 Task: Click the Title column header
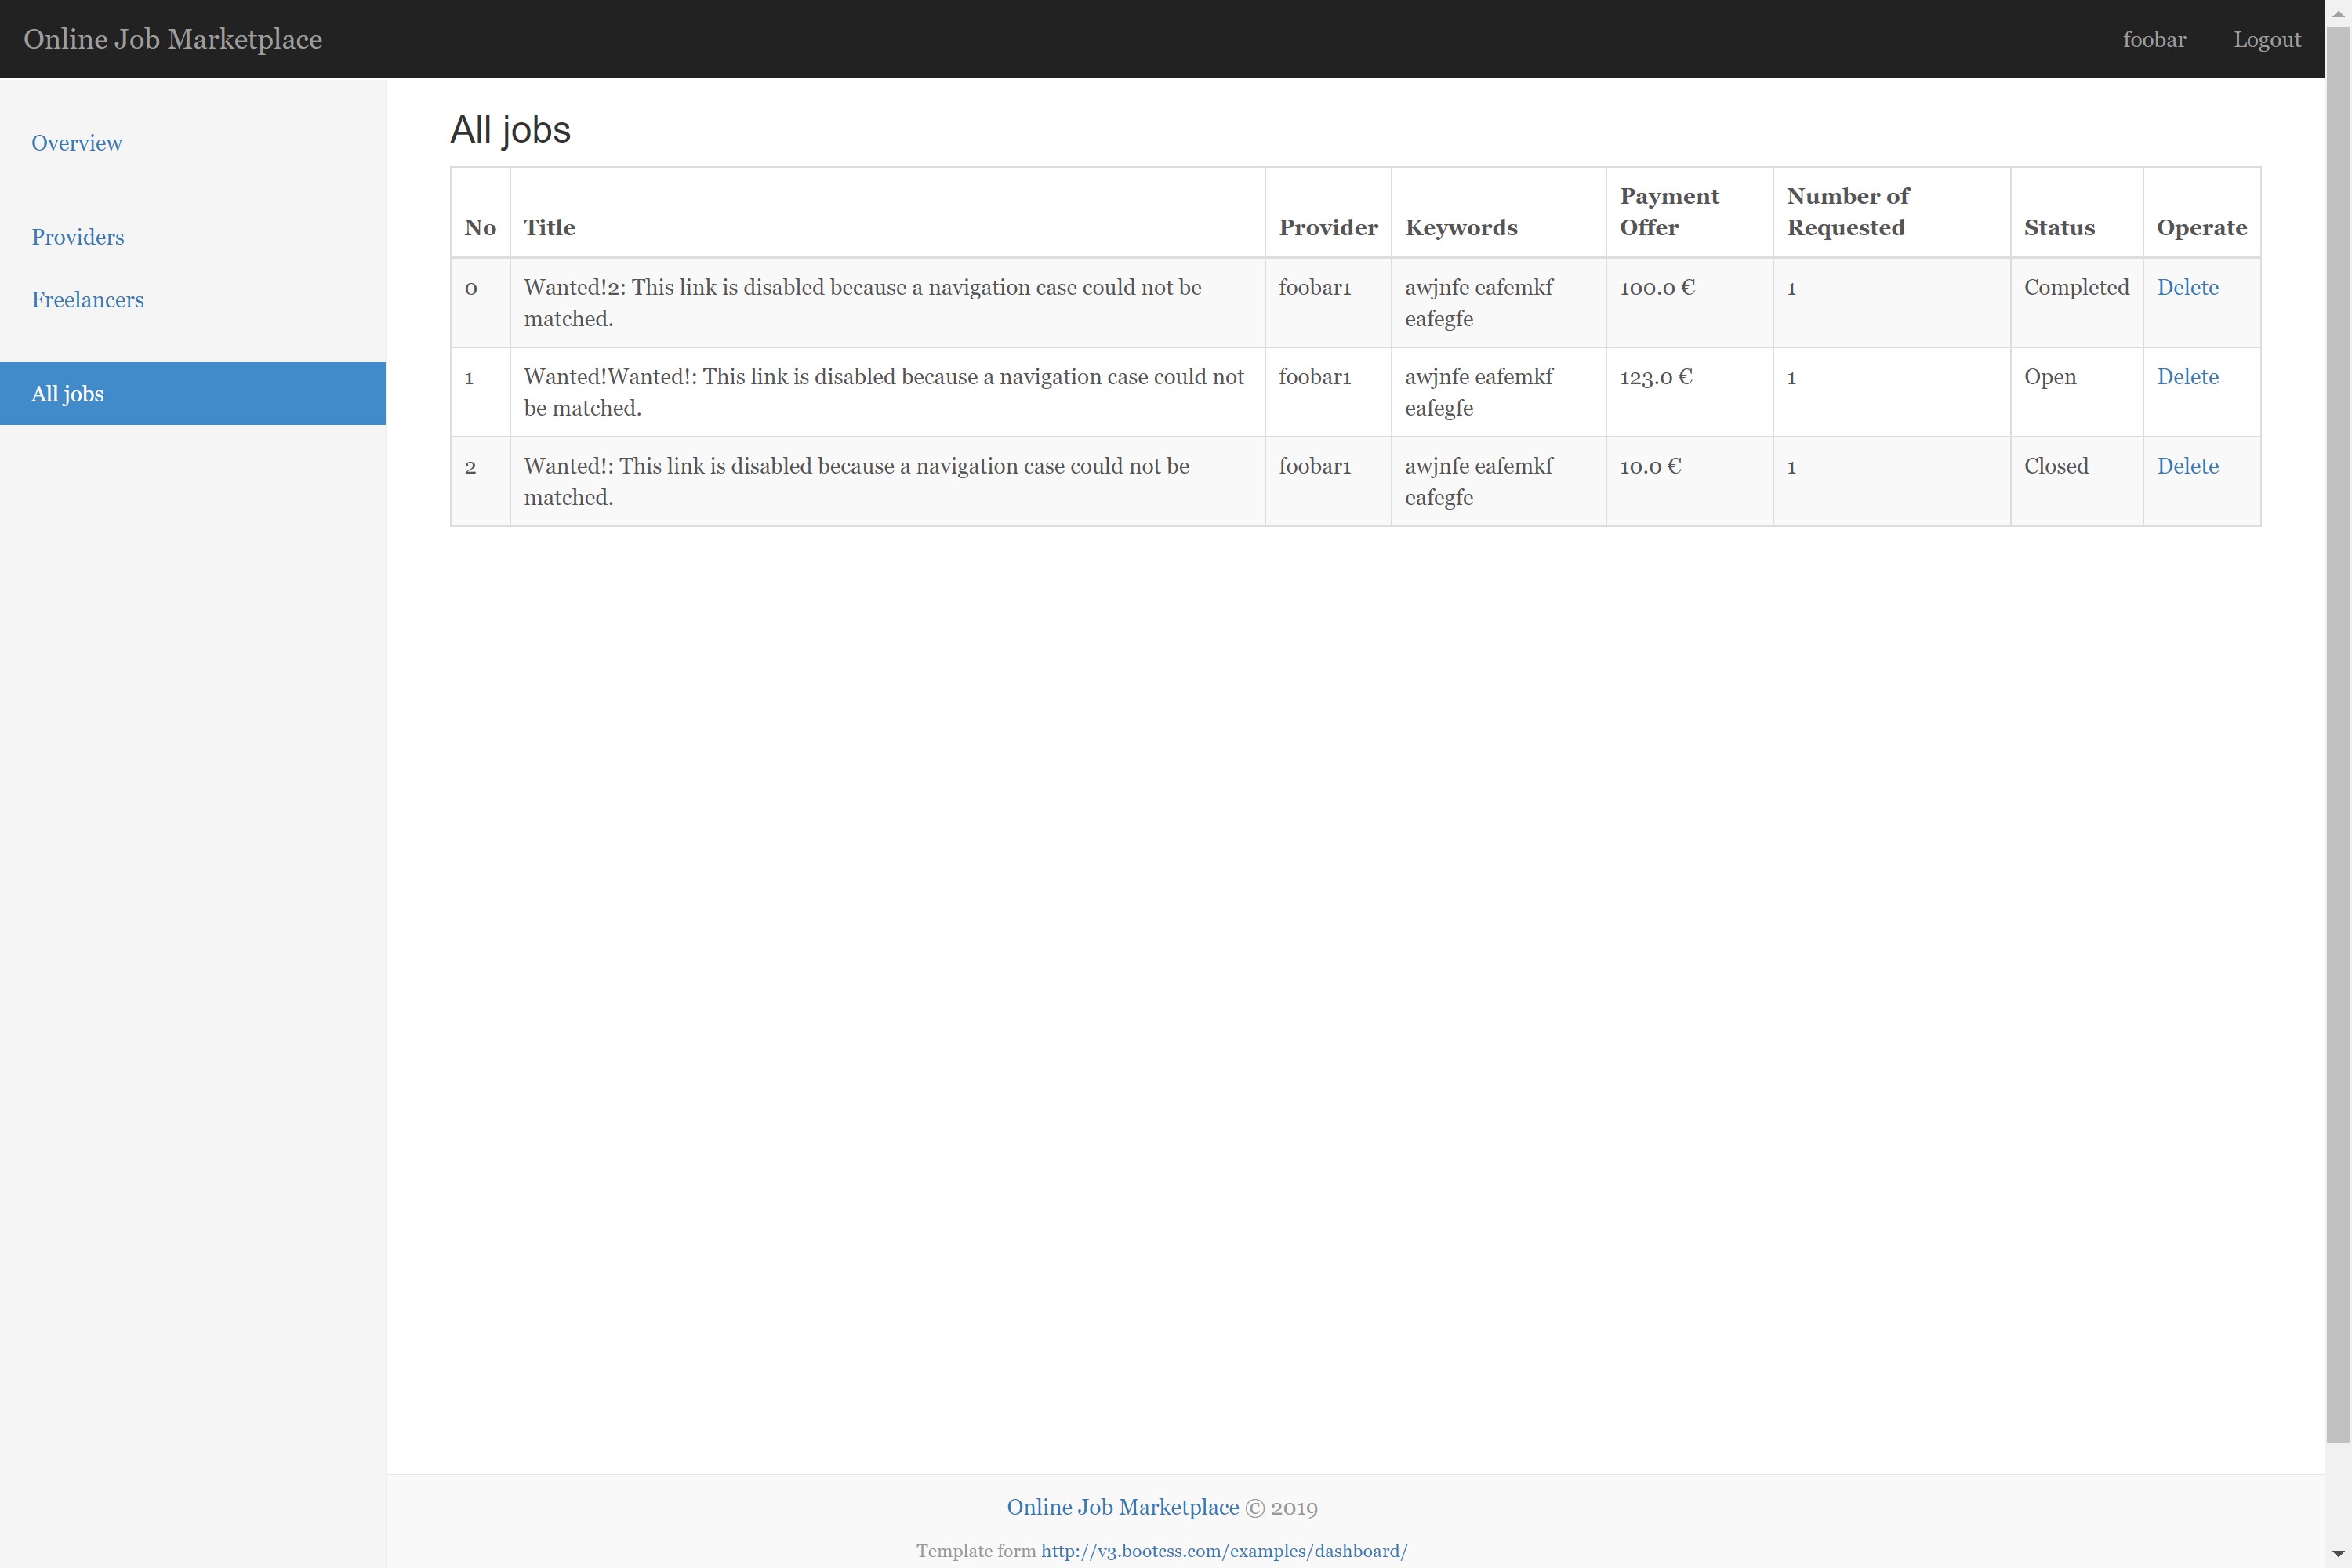[x=549, y=228]
